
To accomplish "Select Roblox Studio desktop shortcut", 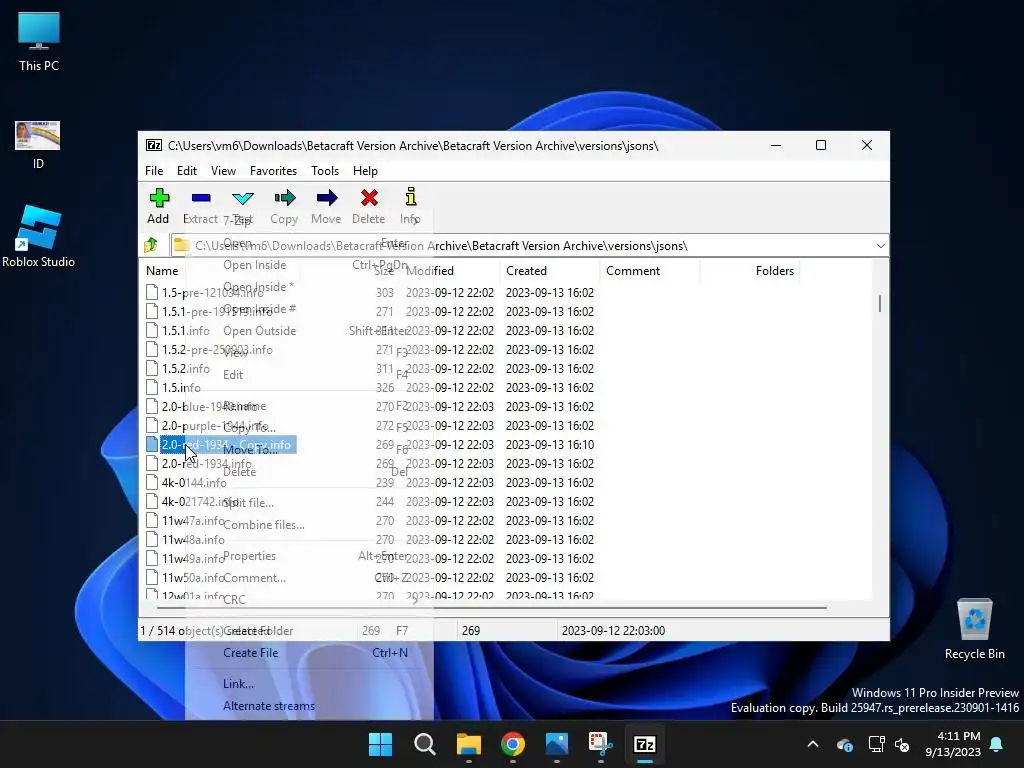I will (39, 227).
